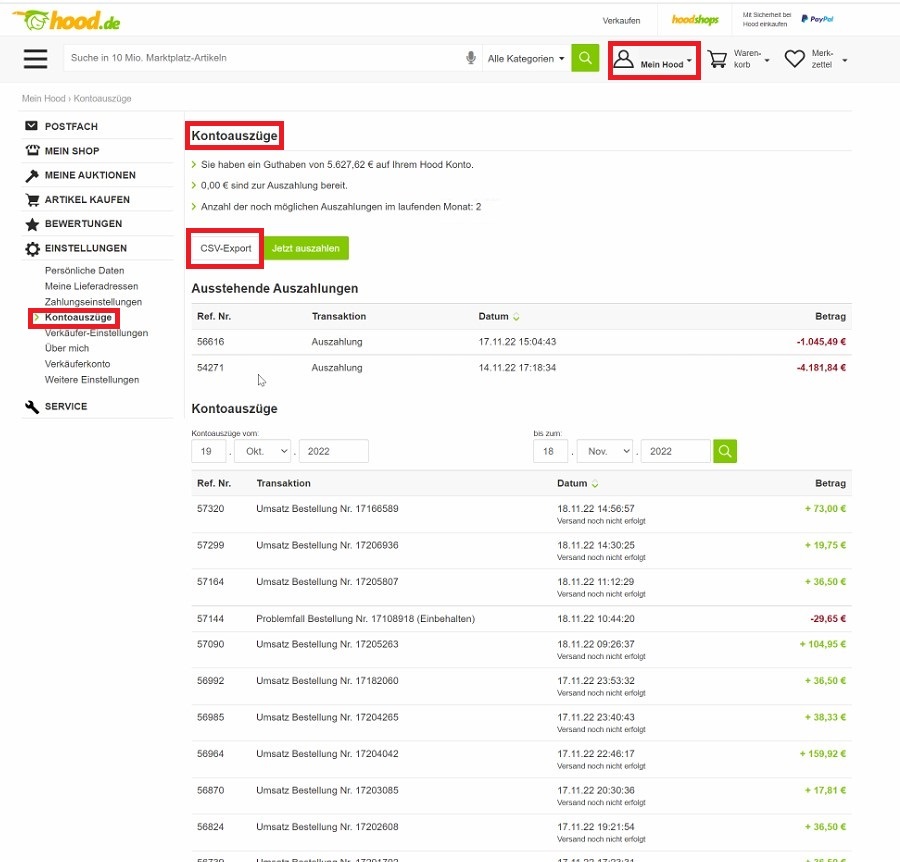Select Zahlungseinstellungen in sidebar settings

point(93,302)
